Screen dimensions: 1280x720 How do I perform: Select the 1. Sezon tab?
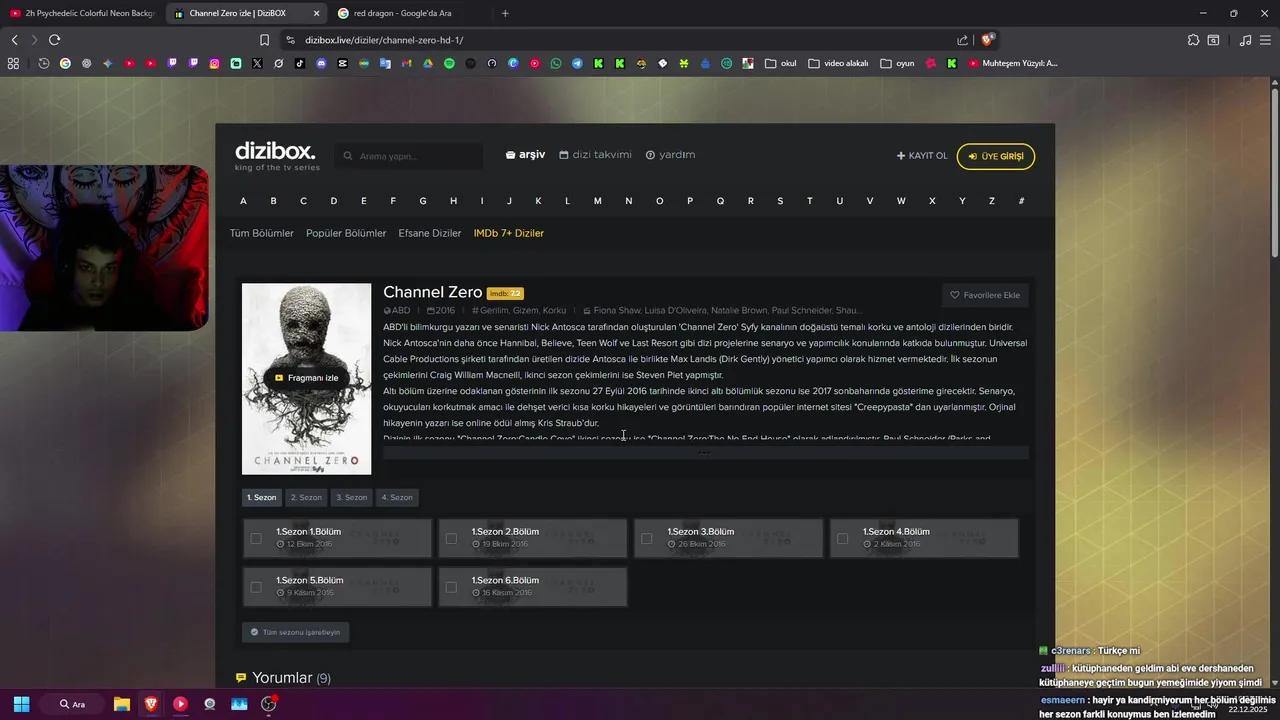click(261, 497)
